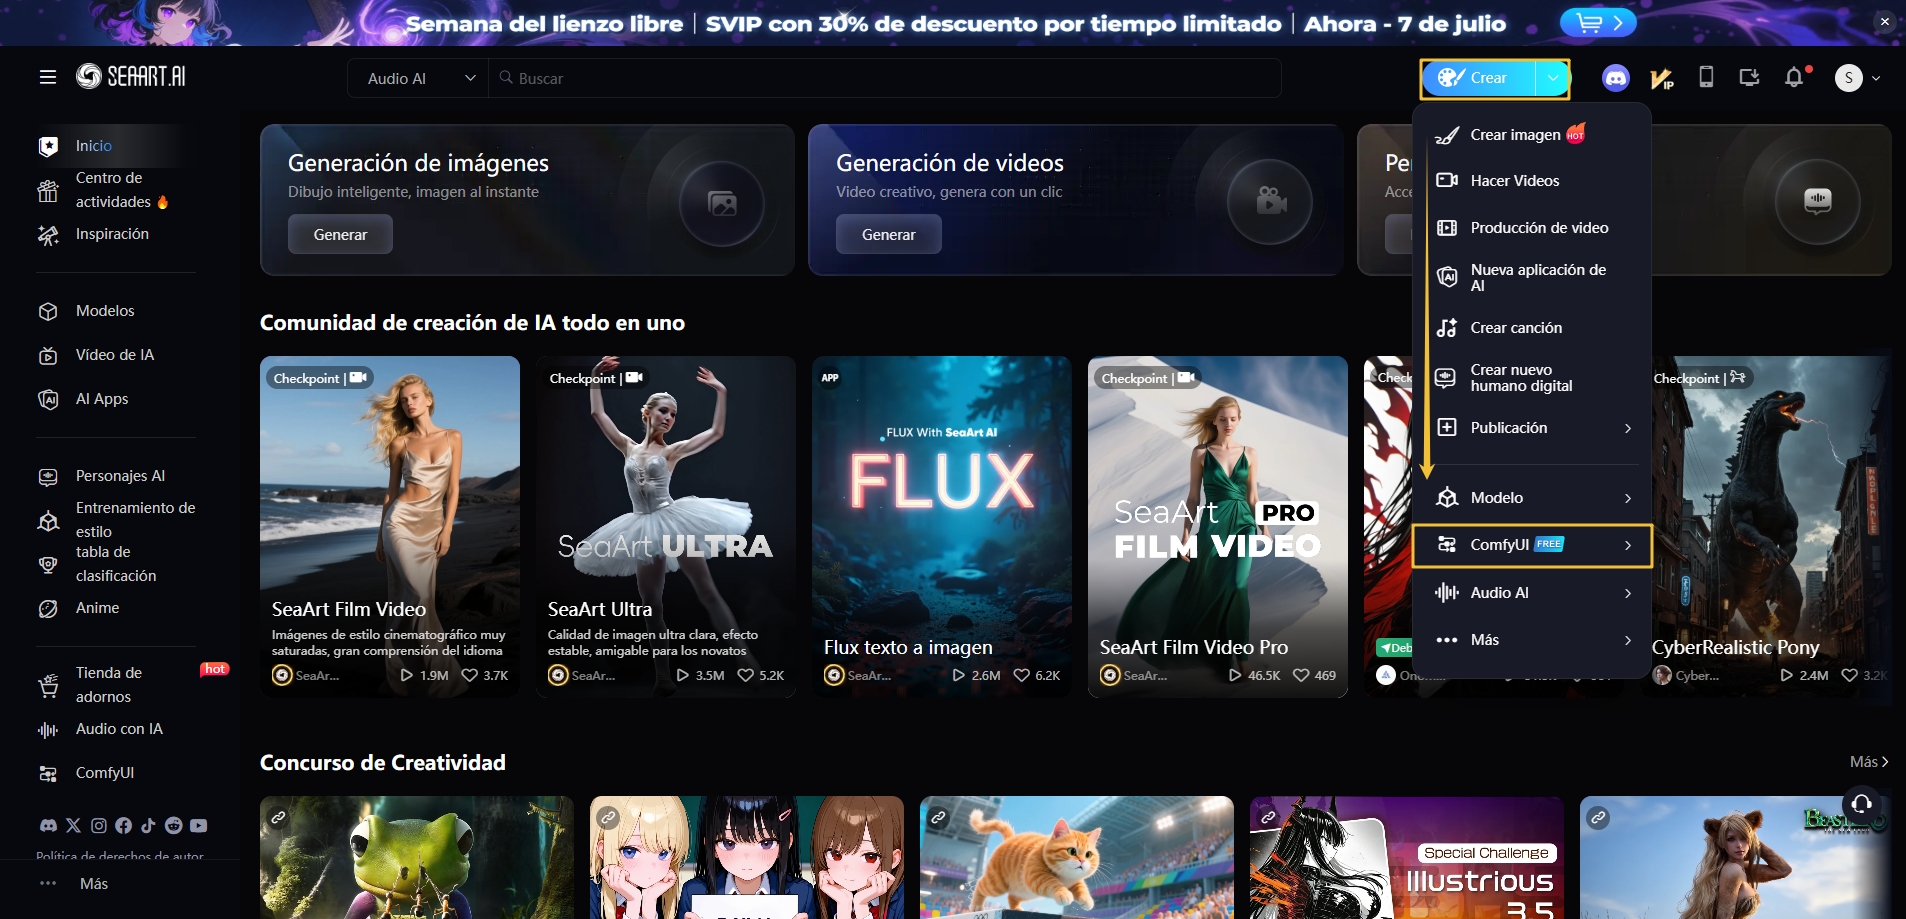Viewport: 1906px width, 919px height.
Task: Open the notifications bell
Action: coord(1794,78)
